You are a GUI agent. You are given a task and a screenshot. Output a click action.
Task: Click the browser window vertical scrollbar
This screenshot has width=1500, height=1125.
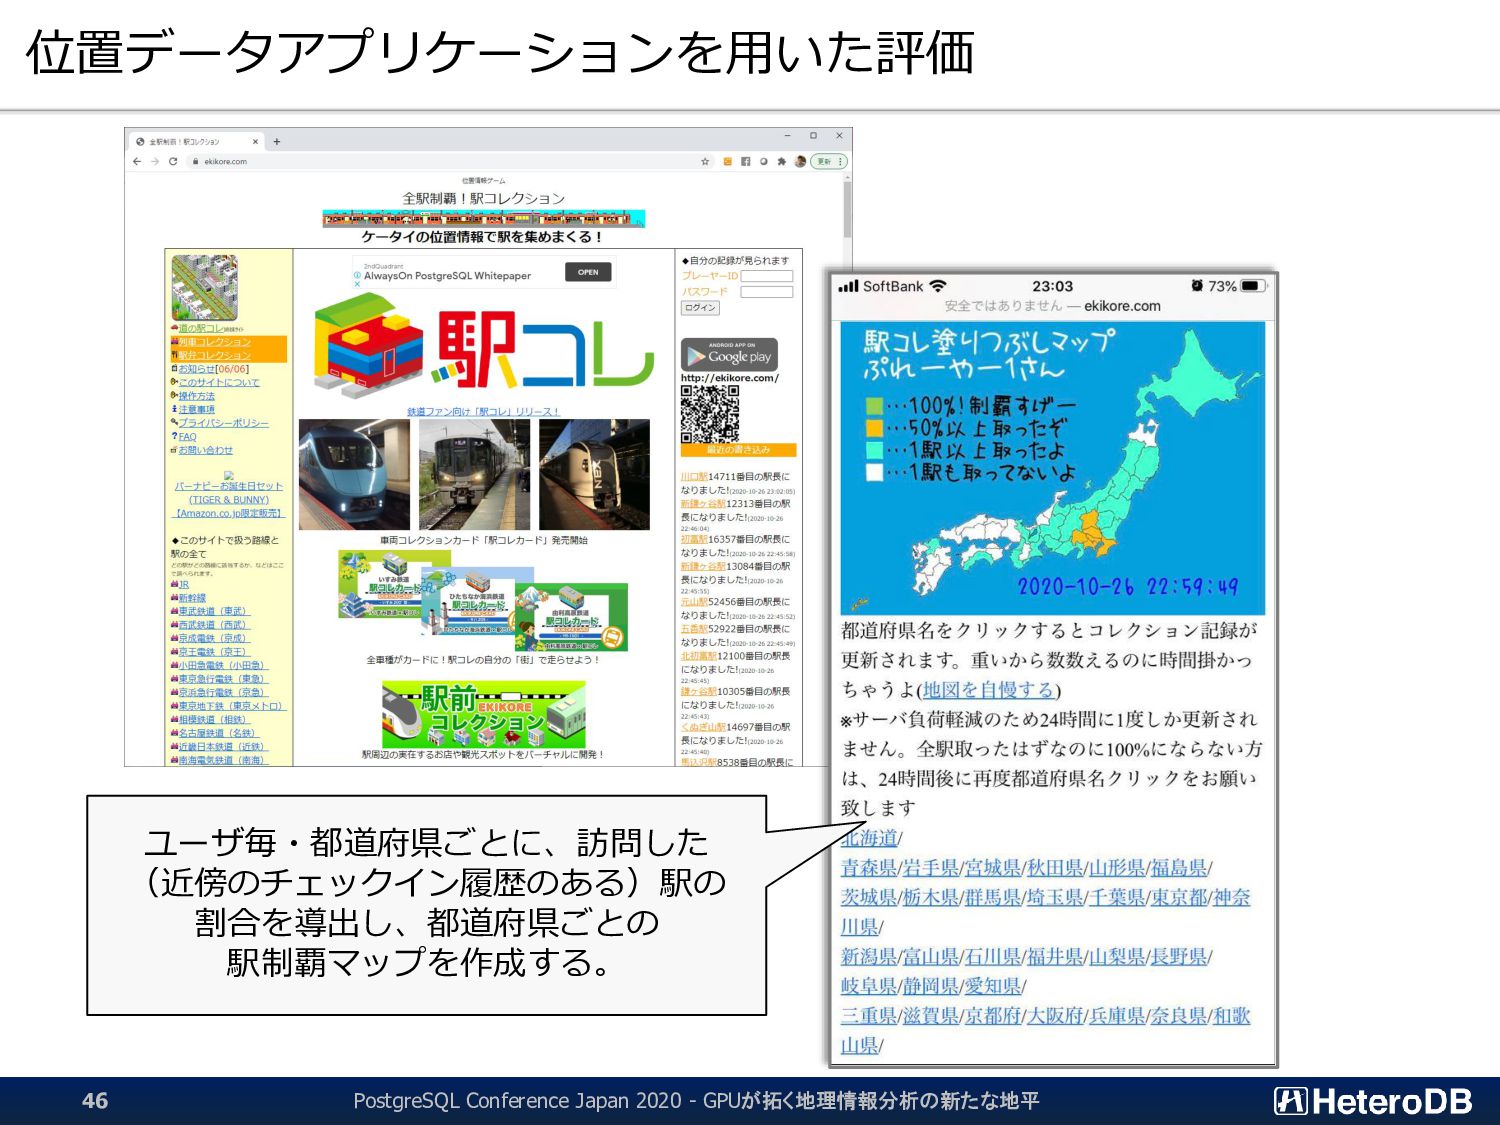point(847,210)
